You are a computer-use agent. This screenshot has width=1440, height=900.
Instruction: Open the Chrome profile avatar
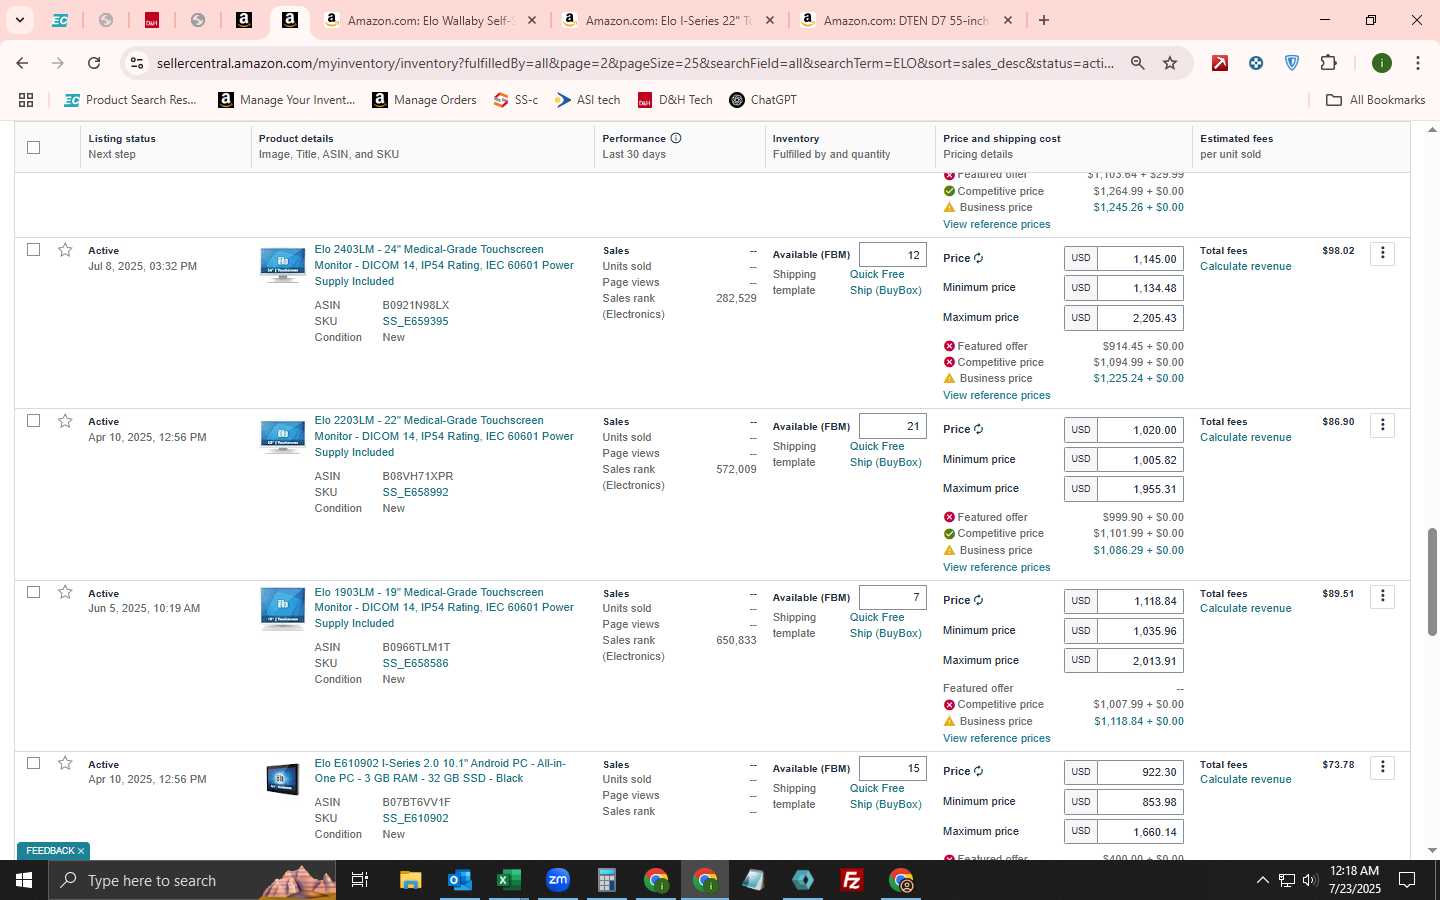coord(1382,63)
